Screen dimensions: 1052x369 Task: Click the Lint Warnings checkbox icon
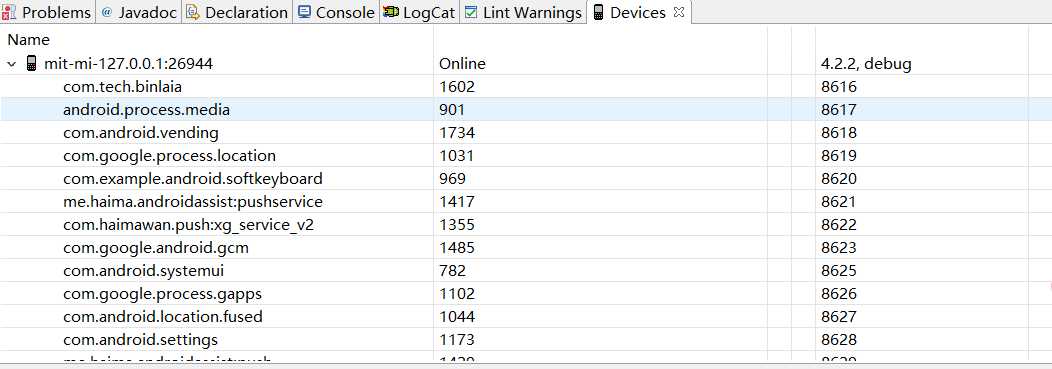pyautogui.click(x=471, y=12)
